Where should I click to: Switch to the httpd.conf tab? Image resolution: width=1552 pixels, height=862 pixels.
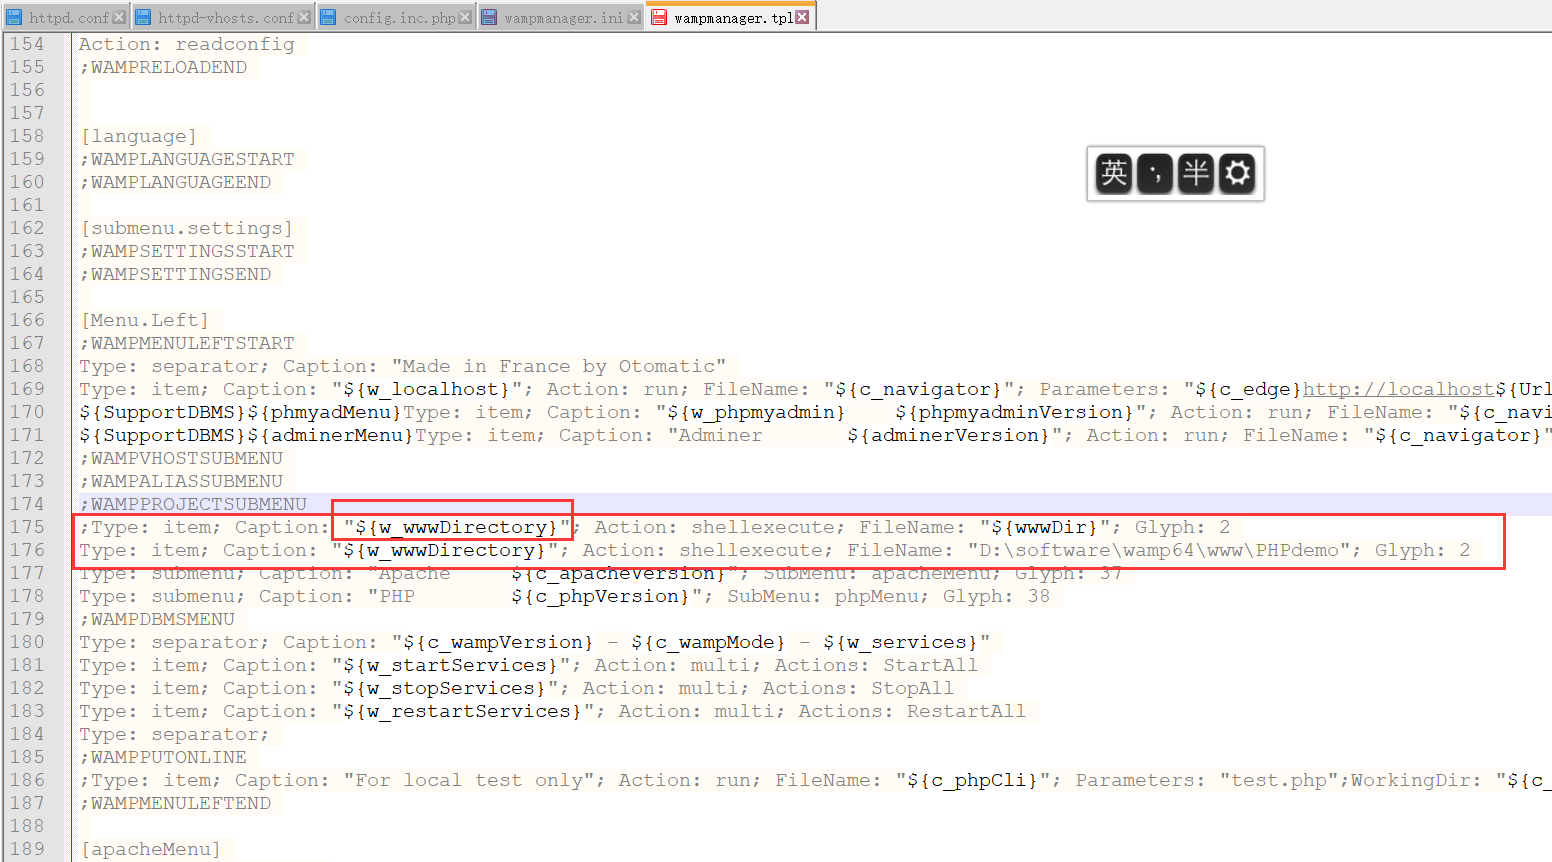[68, 16]
